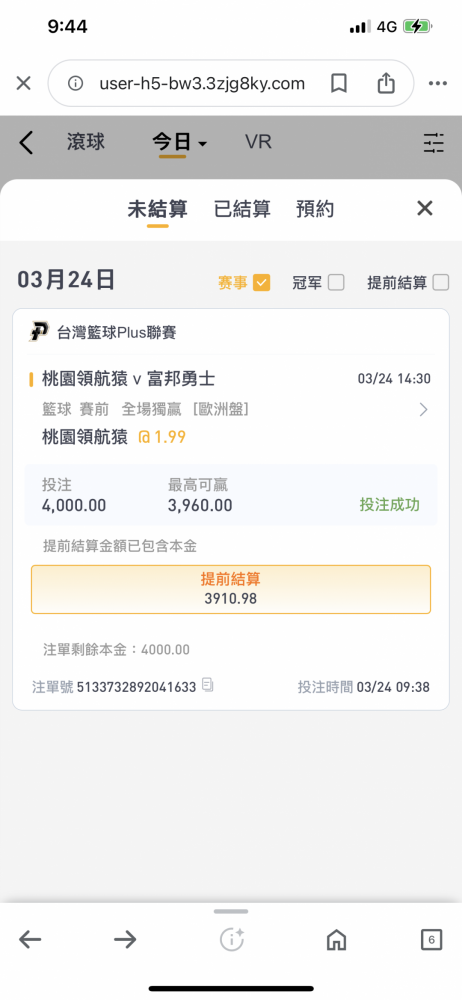Tap the orange 提前結算 3910.98 button
Image resolution: width=462 pixels, height=1000 pixels.
231,589
